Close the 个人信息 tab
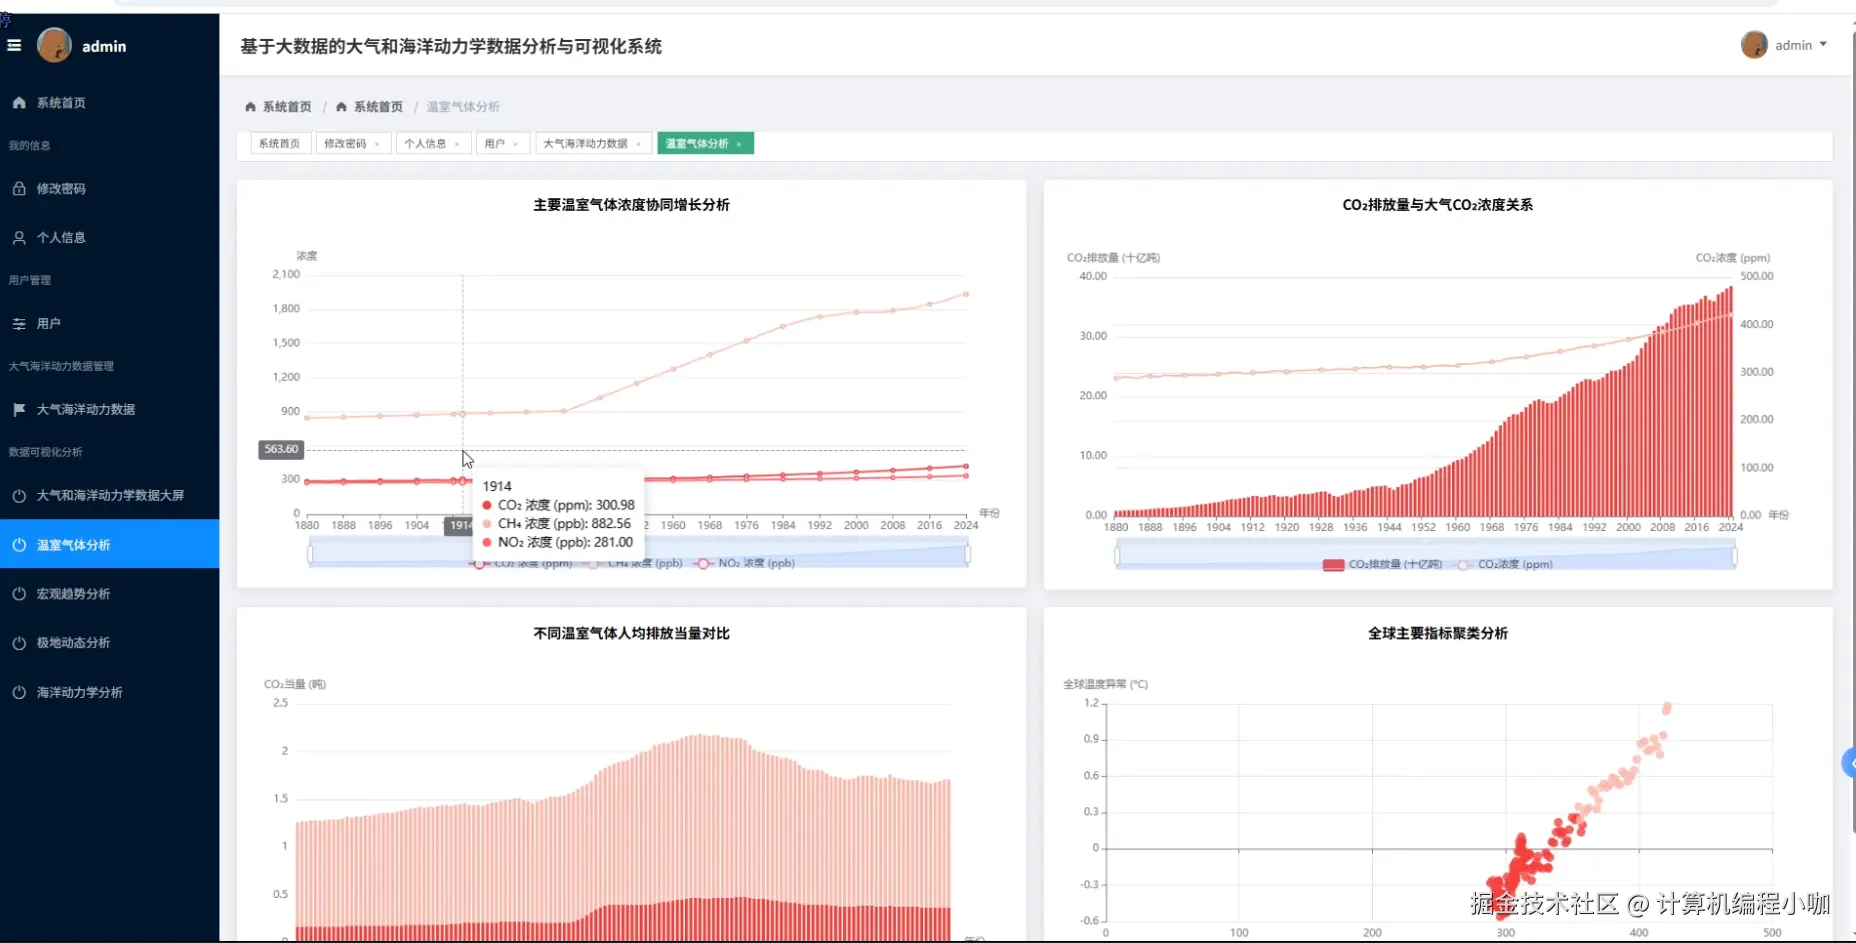The image size is (1856, 943). pyautogui.click(x=457, y=144)
